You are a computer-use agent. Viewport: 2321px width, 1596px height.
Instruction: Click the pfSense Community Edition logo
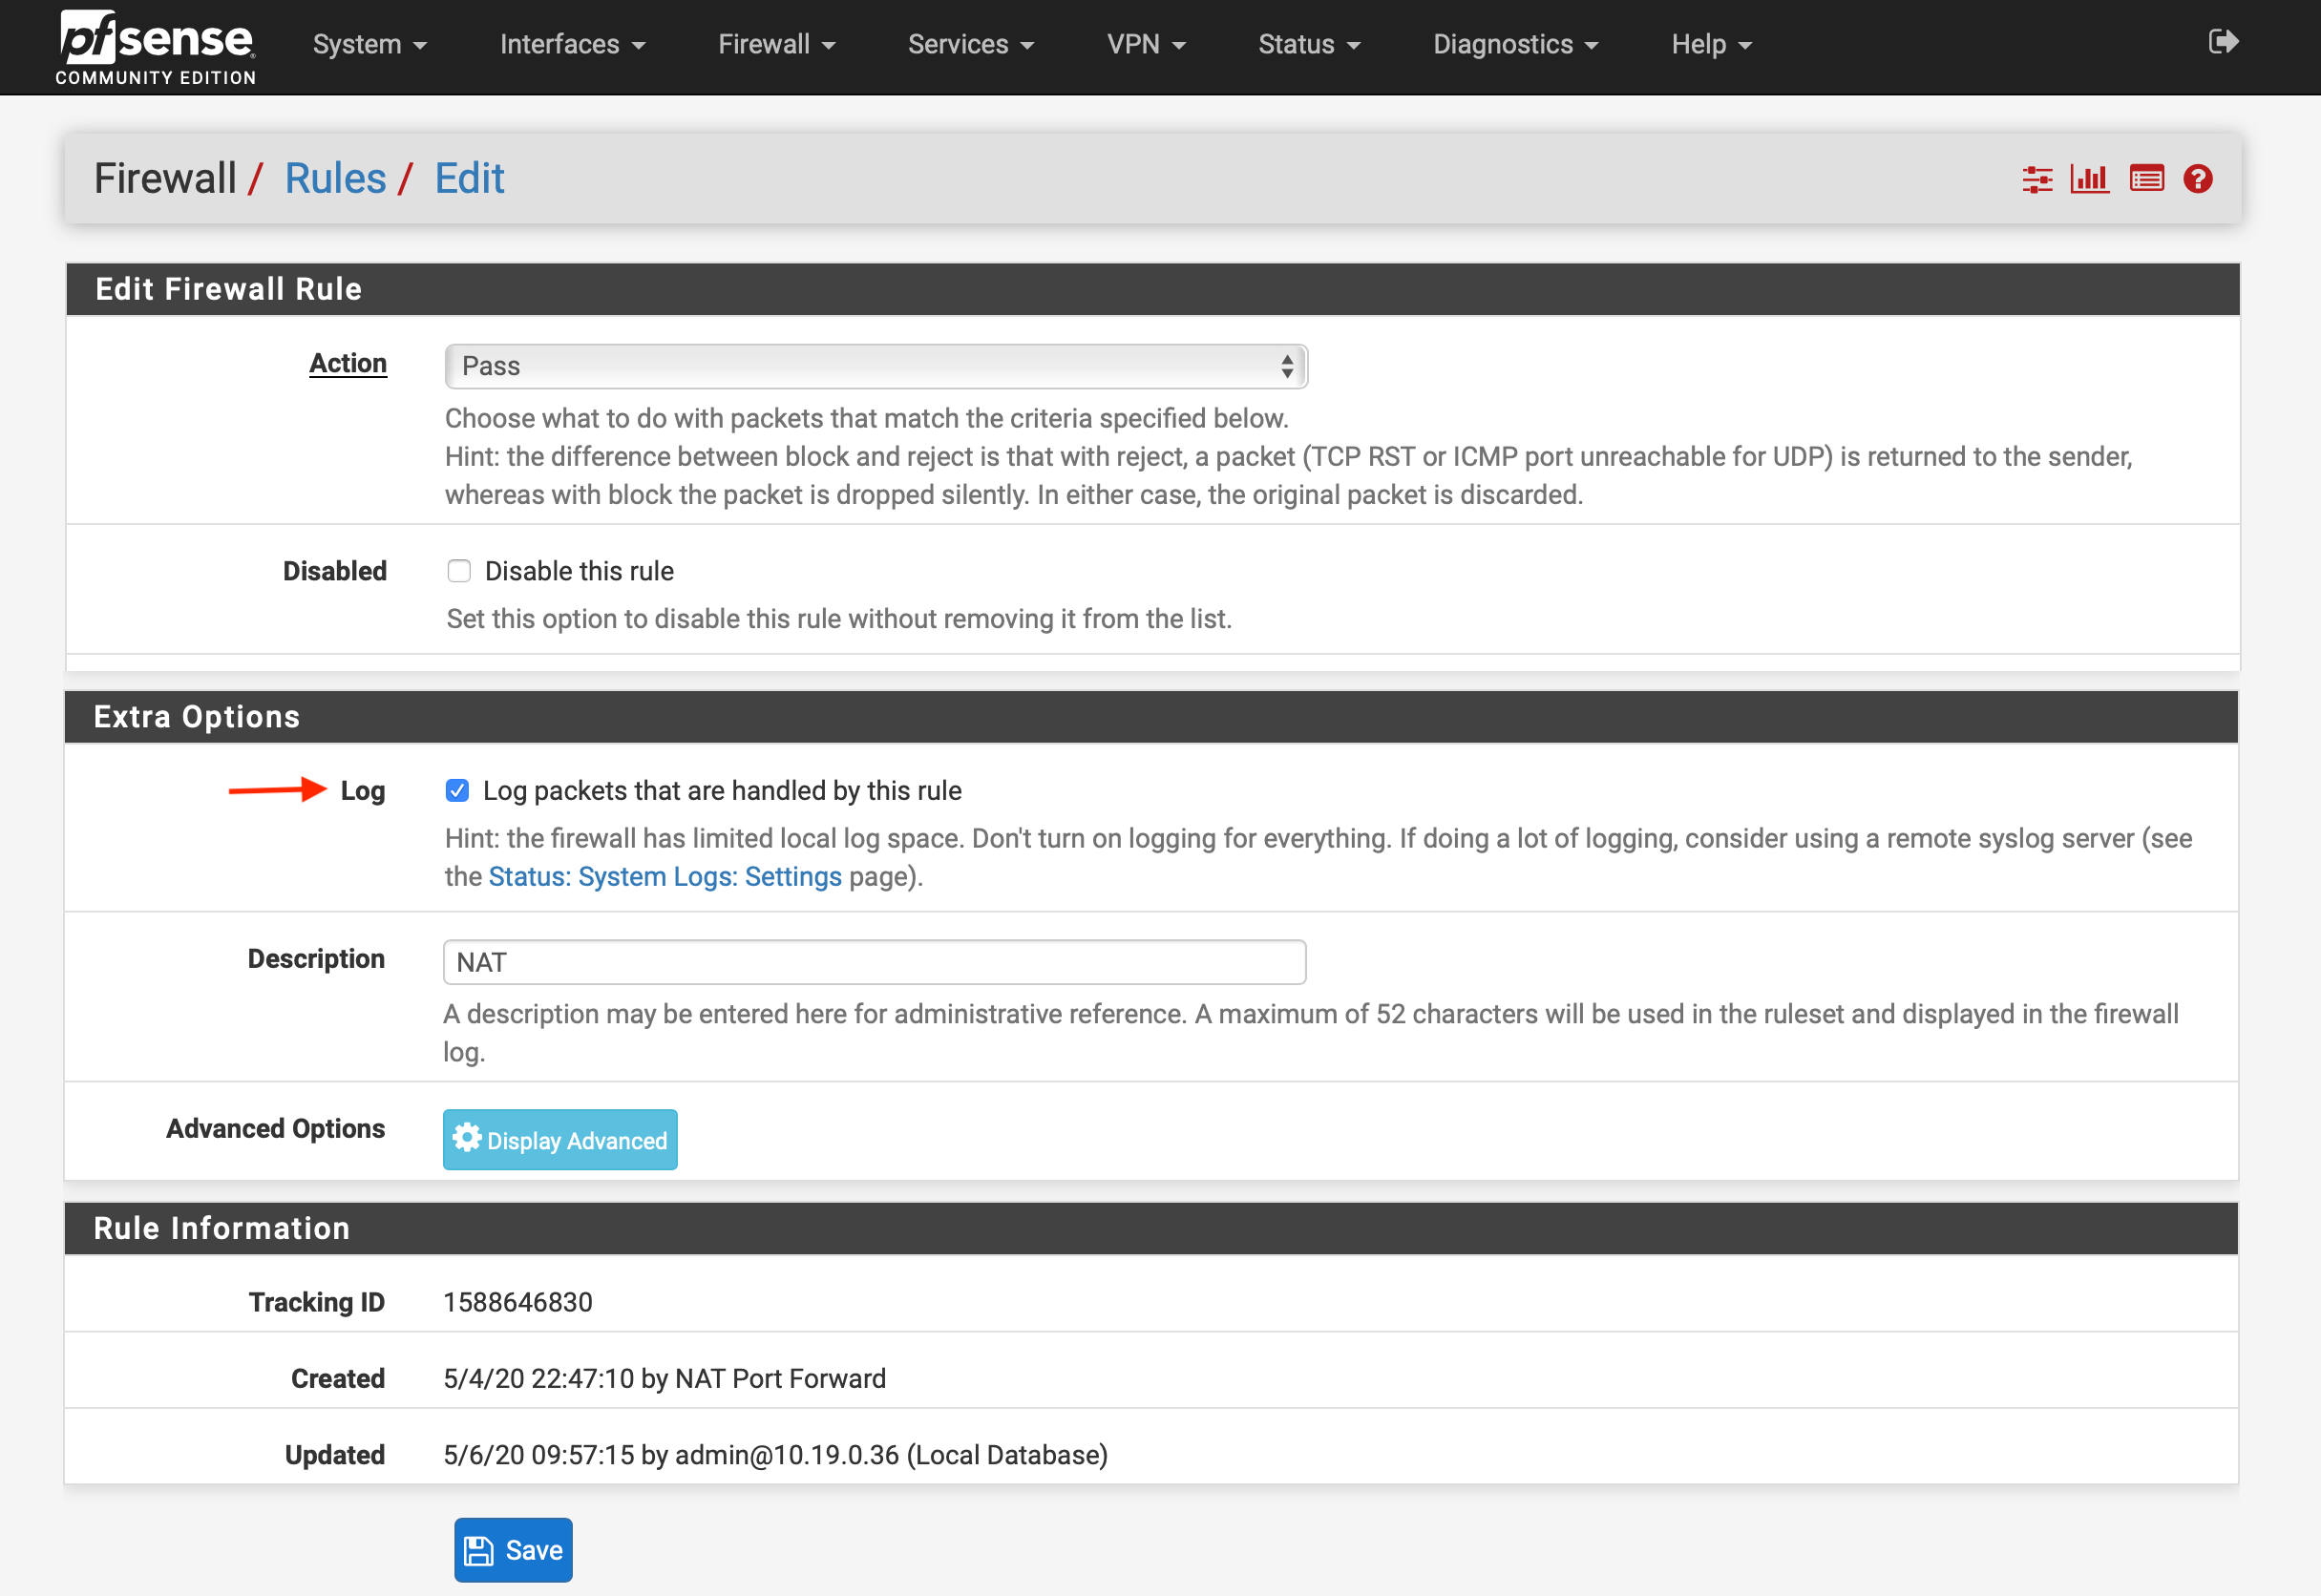pyautogui.click(x=156, y=47)
